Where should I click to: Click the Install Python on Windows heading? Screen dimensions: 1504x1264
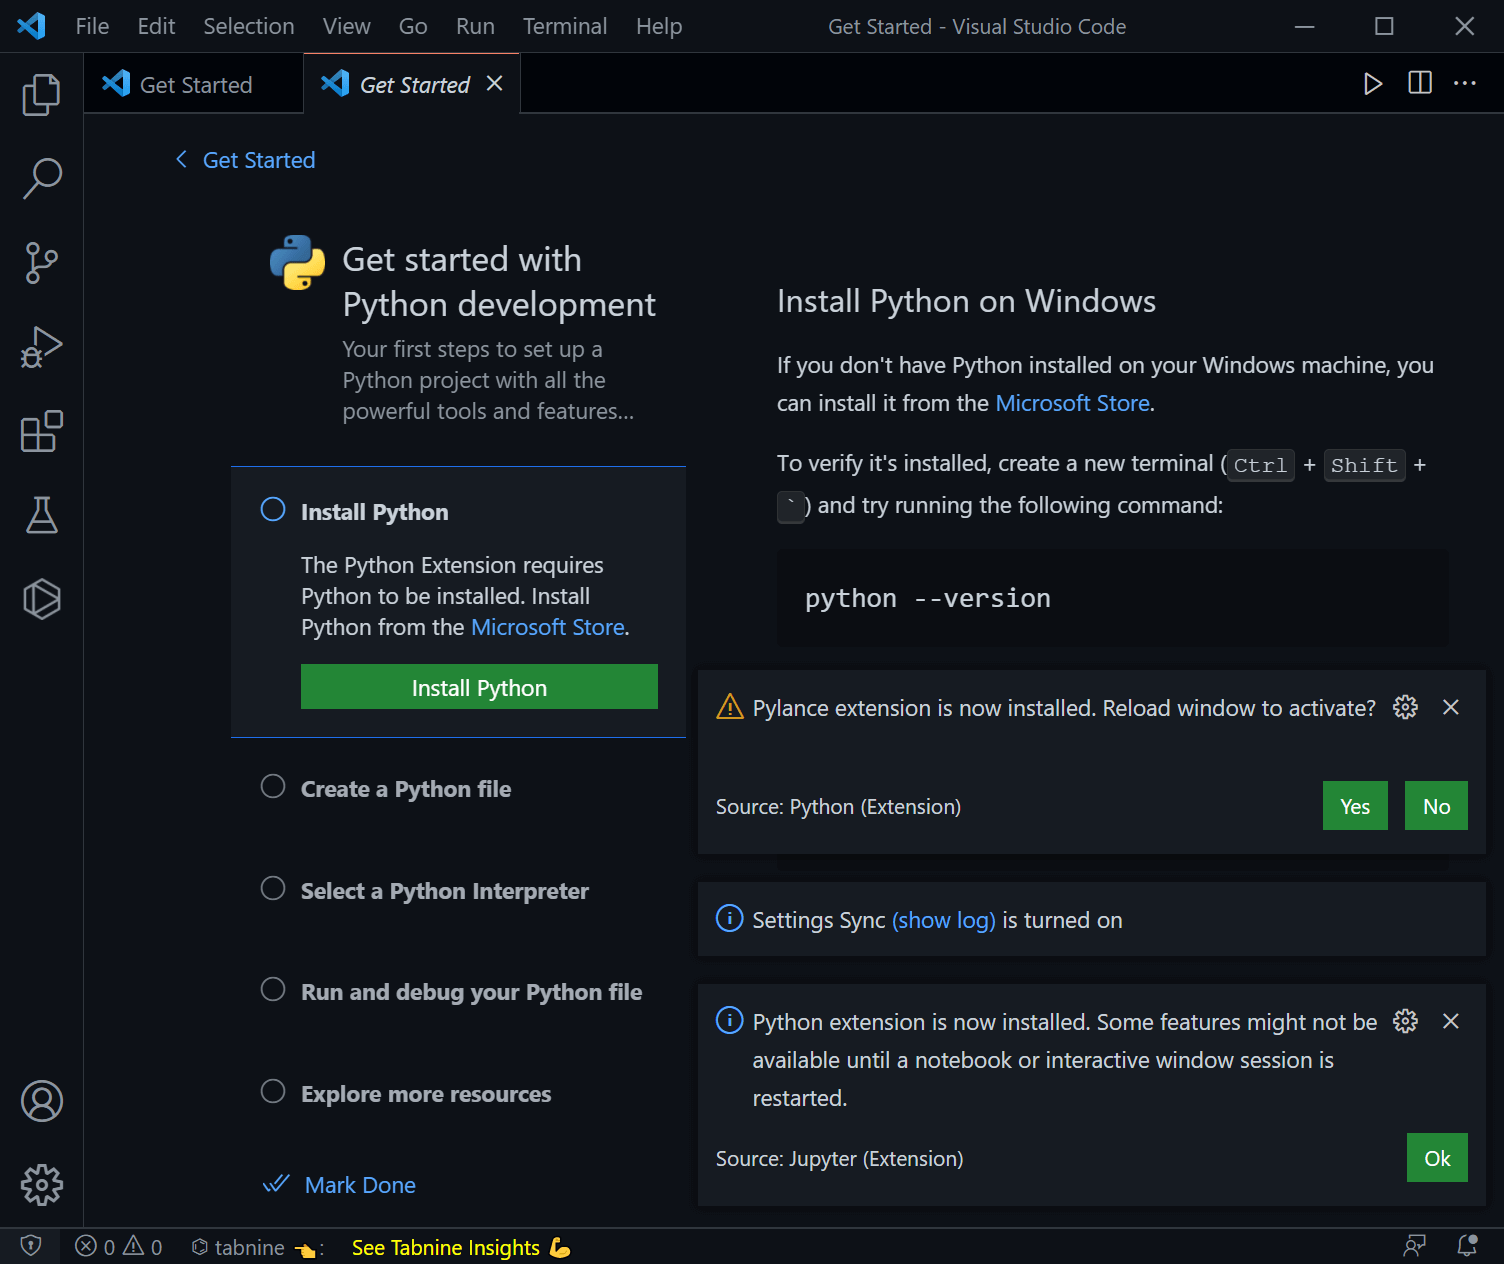pyautogui.click(x=966, y=301)
